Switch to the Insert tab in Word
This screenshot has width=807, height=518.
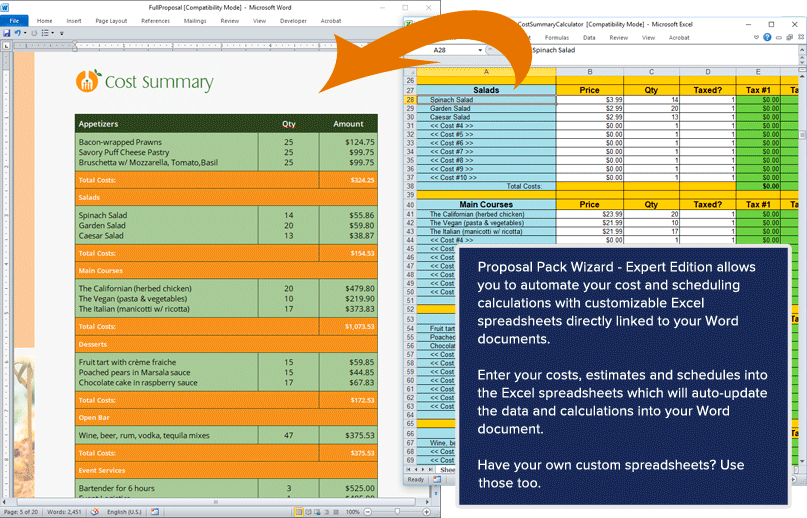[x=74, y=21]
